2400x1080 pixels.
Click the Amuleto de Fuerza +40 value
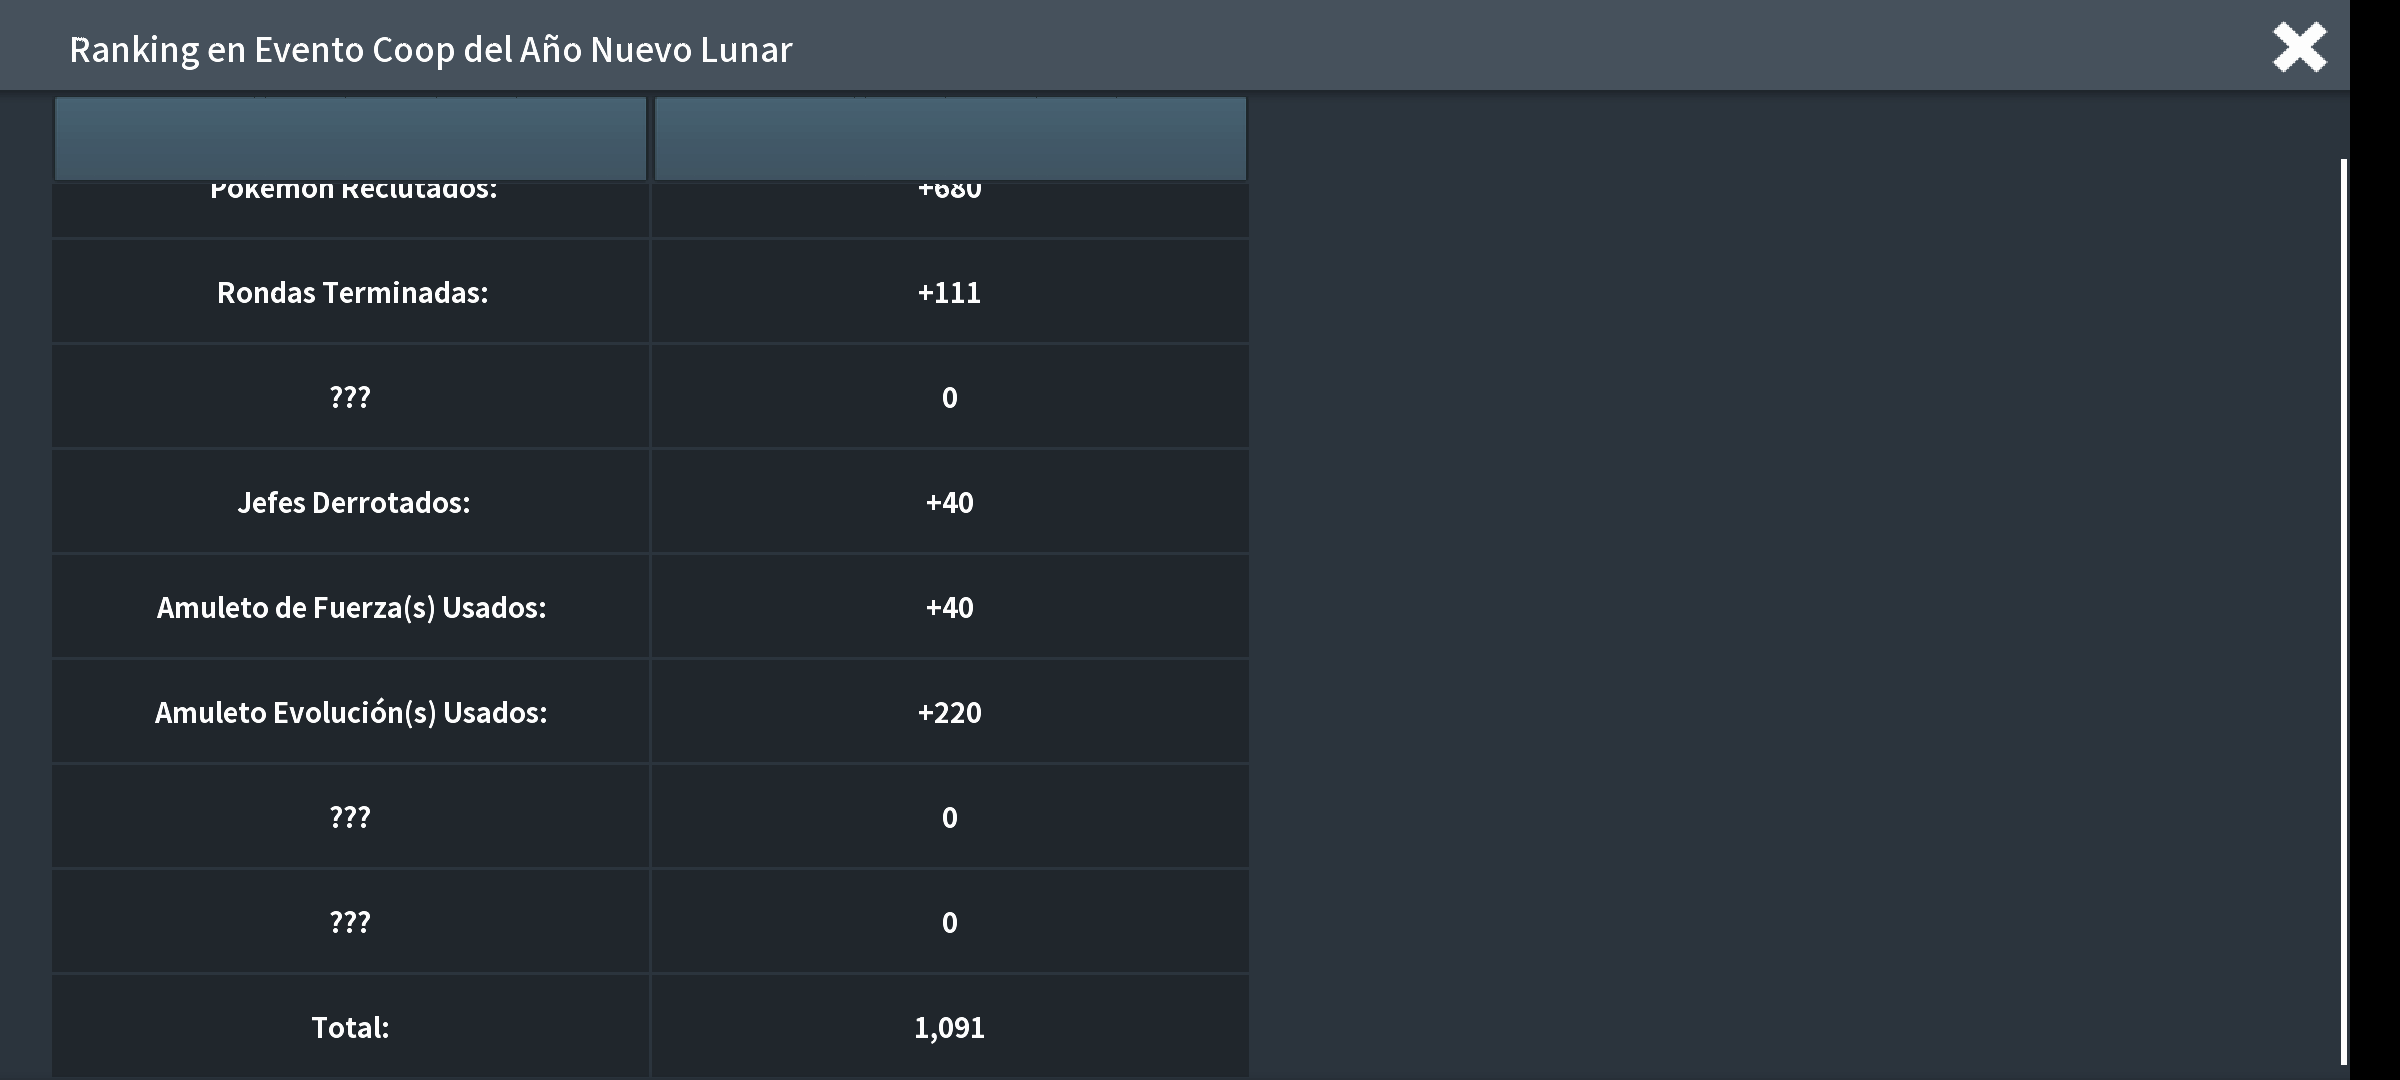click(x=949, y=607)
